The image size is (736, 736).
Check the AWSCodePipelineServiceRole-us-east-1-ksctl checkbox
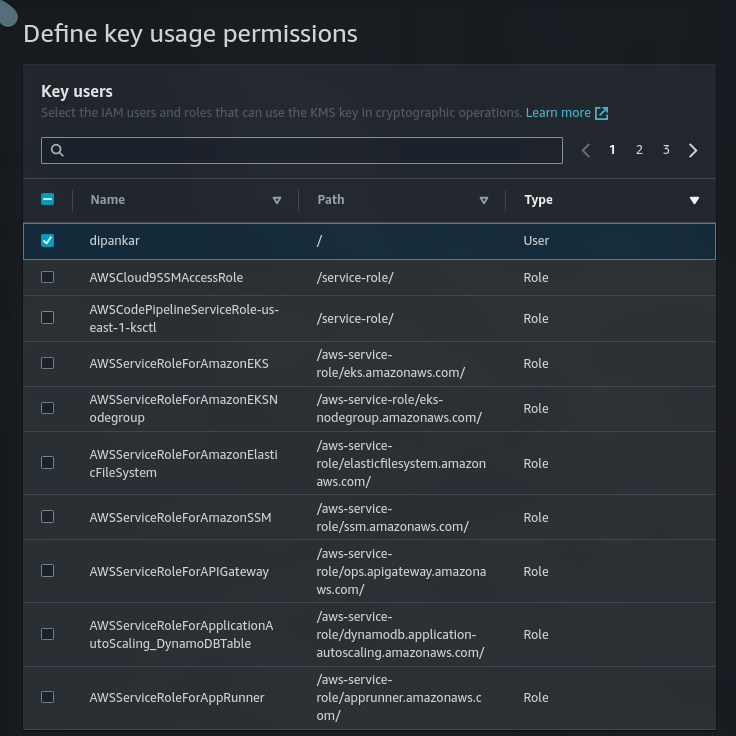point(47,318)
